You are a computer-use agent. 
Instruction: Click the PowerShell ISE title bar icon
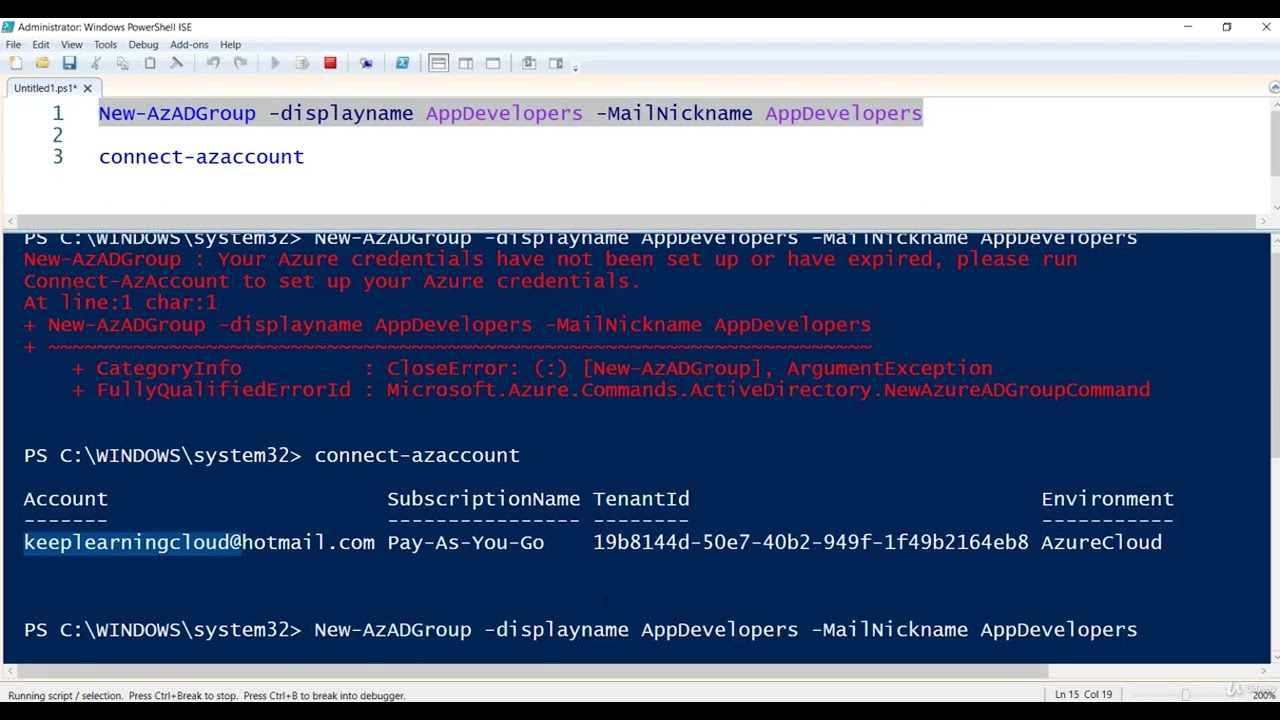8,27
